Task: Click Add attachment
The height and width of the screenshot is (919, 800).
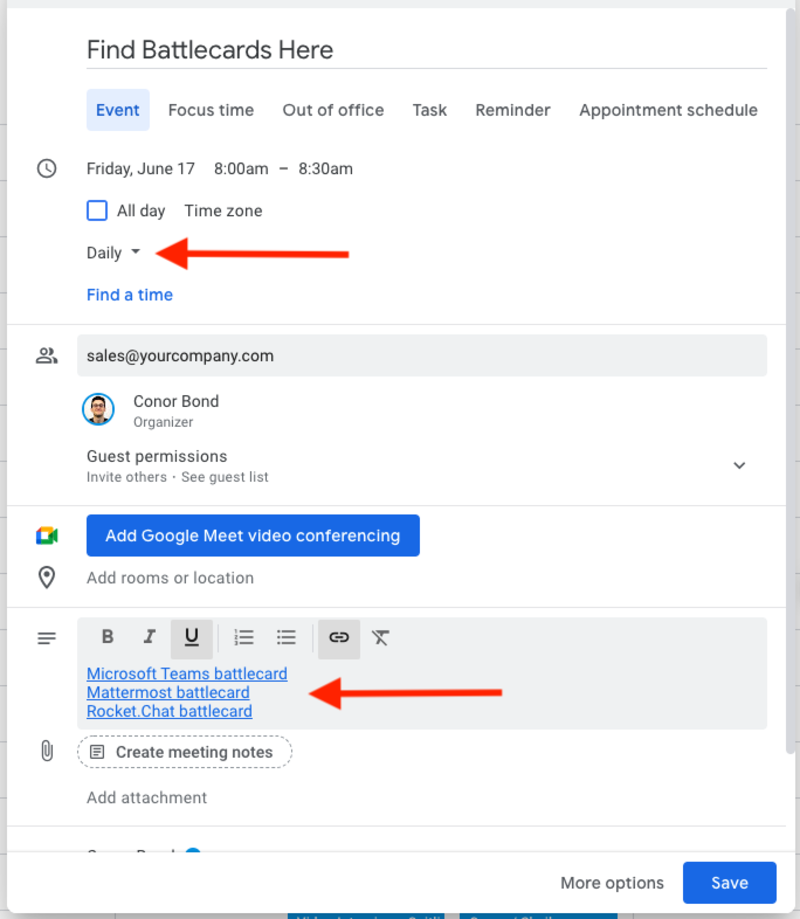Action: pos(147,798)
